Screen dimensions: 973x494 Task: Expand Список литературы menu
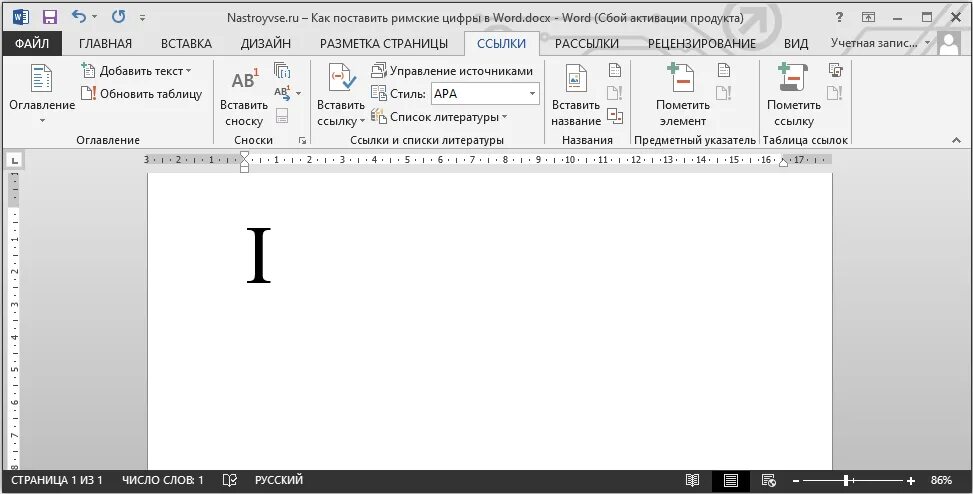[439, 117]
